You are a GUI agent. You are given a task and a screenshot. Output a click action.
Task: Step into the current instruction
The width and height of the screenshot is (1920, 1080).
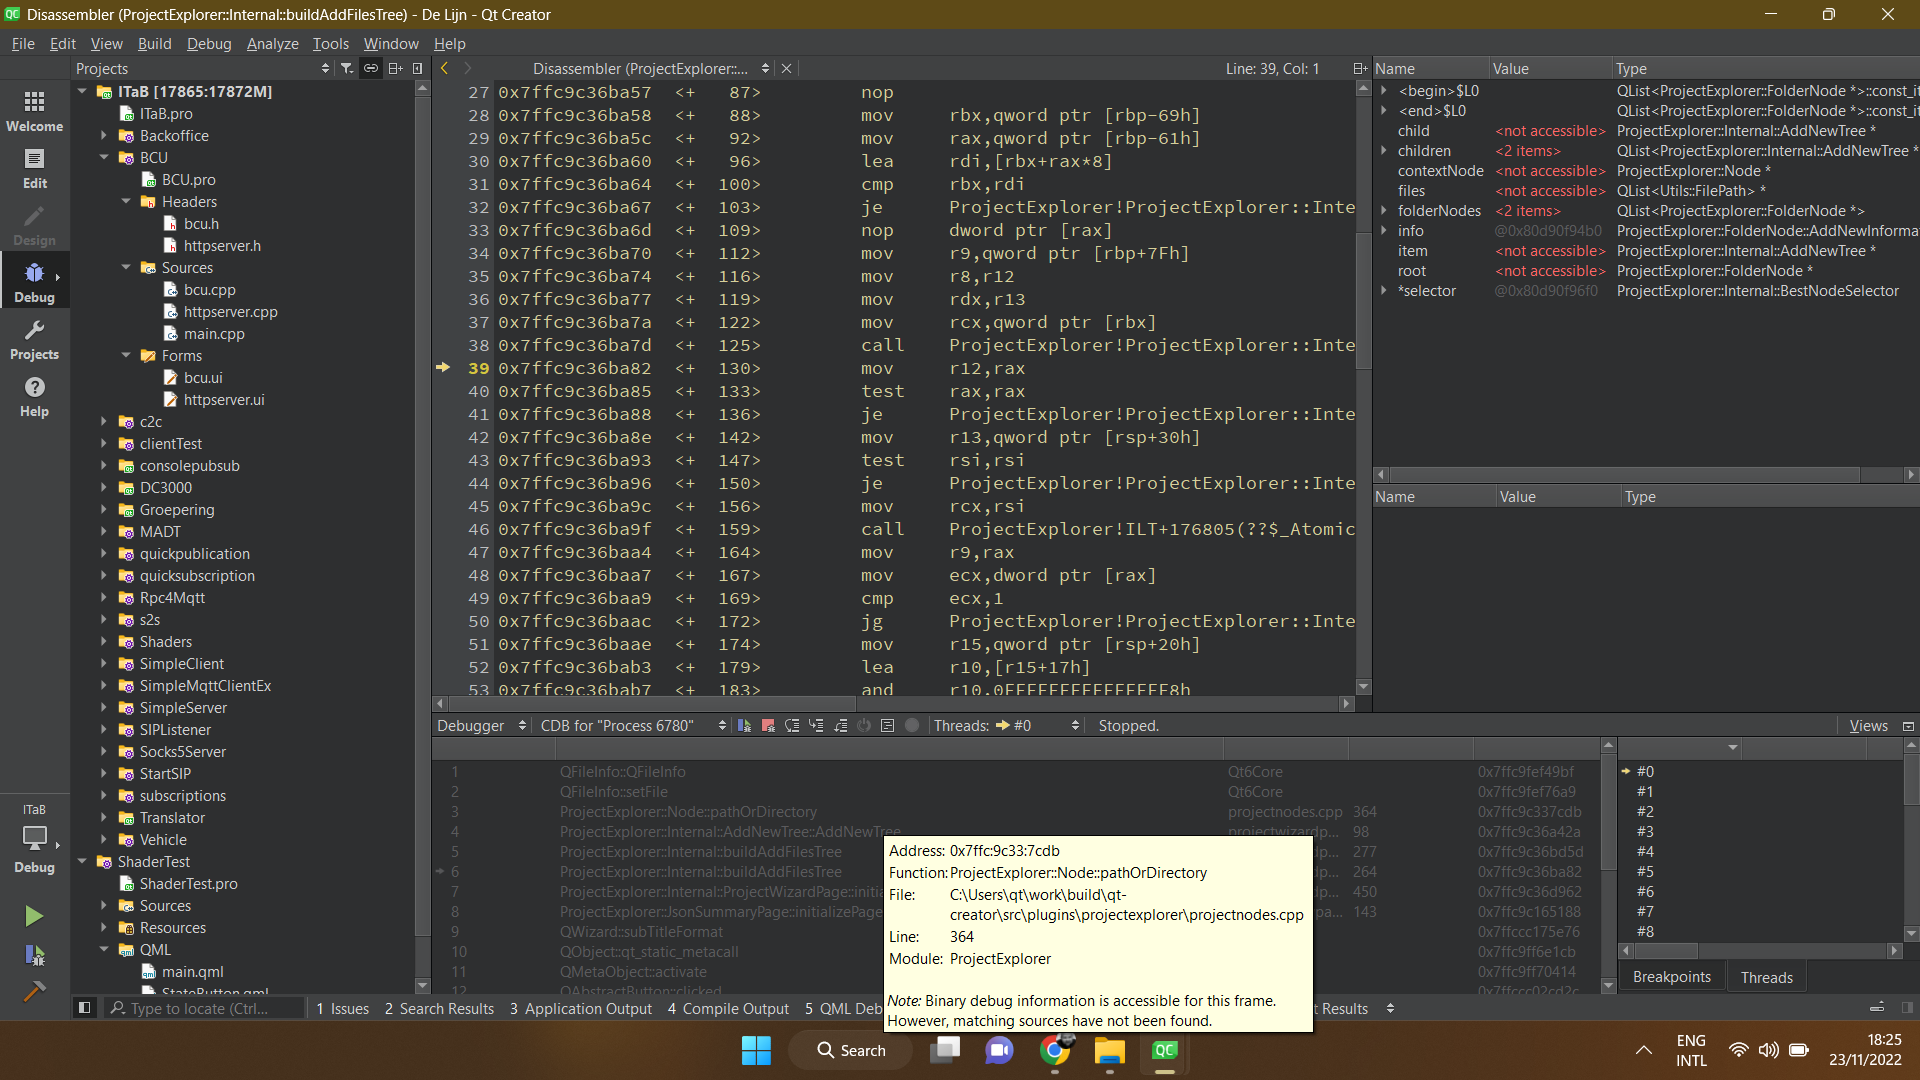(816, 725)
